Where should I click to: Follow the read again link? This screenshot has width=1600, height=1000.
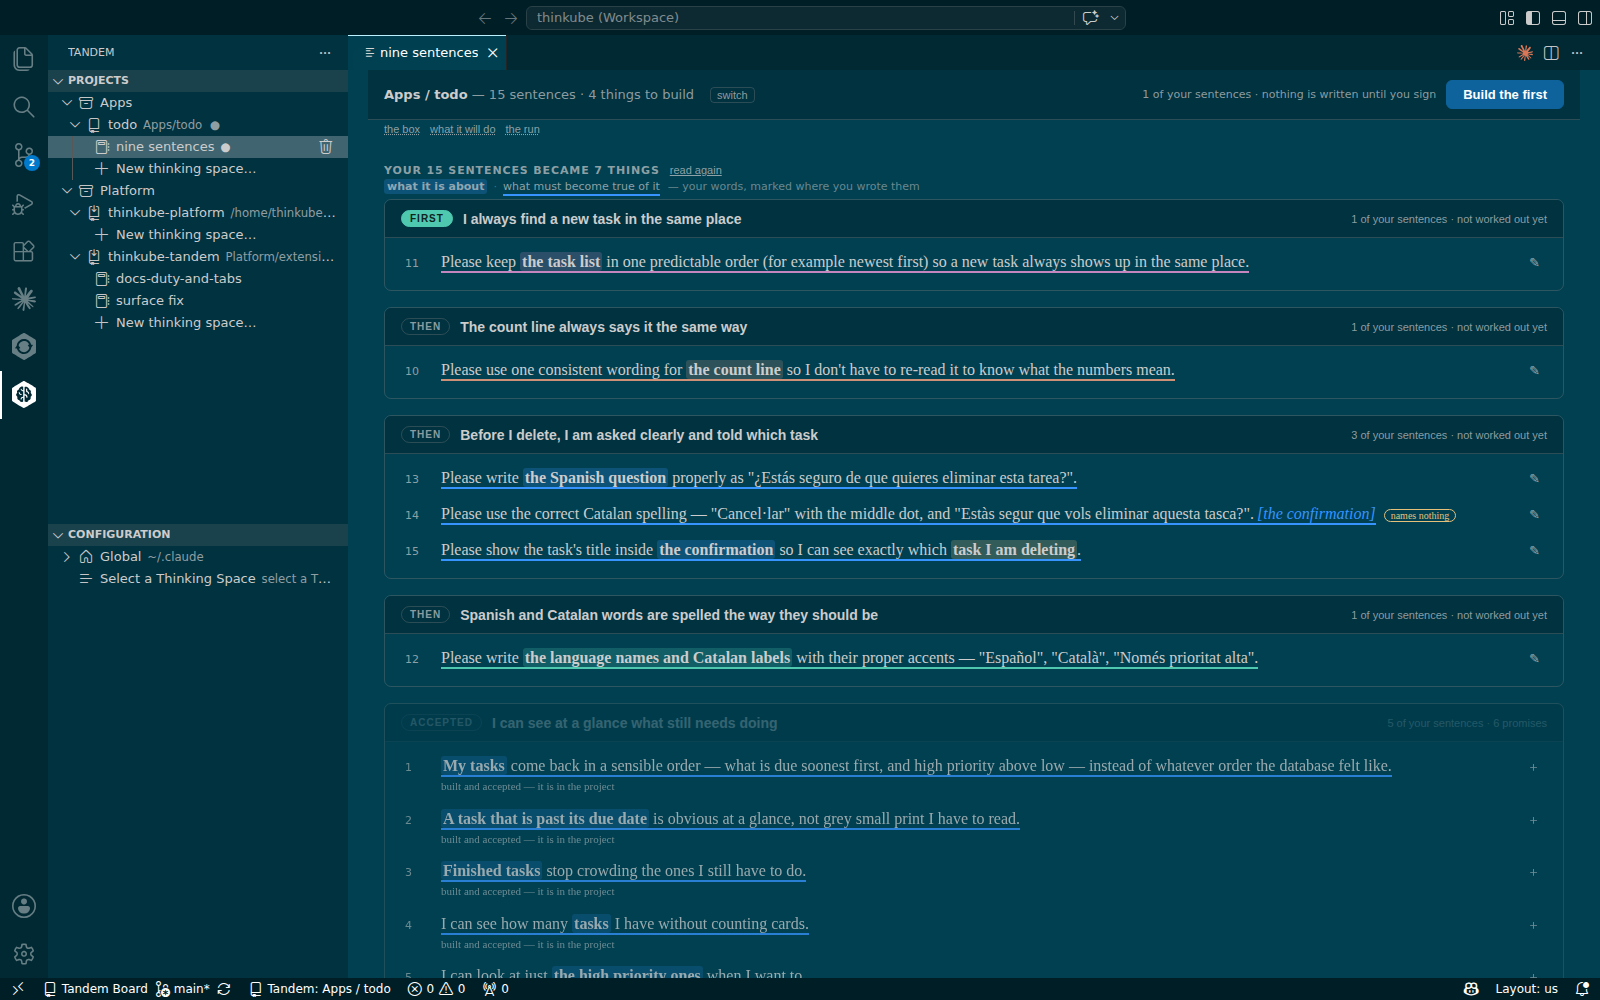click(695, 171)
